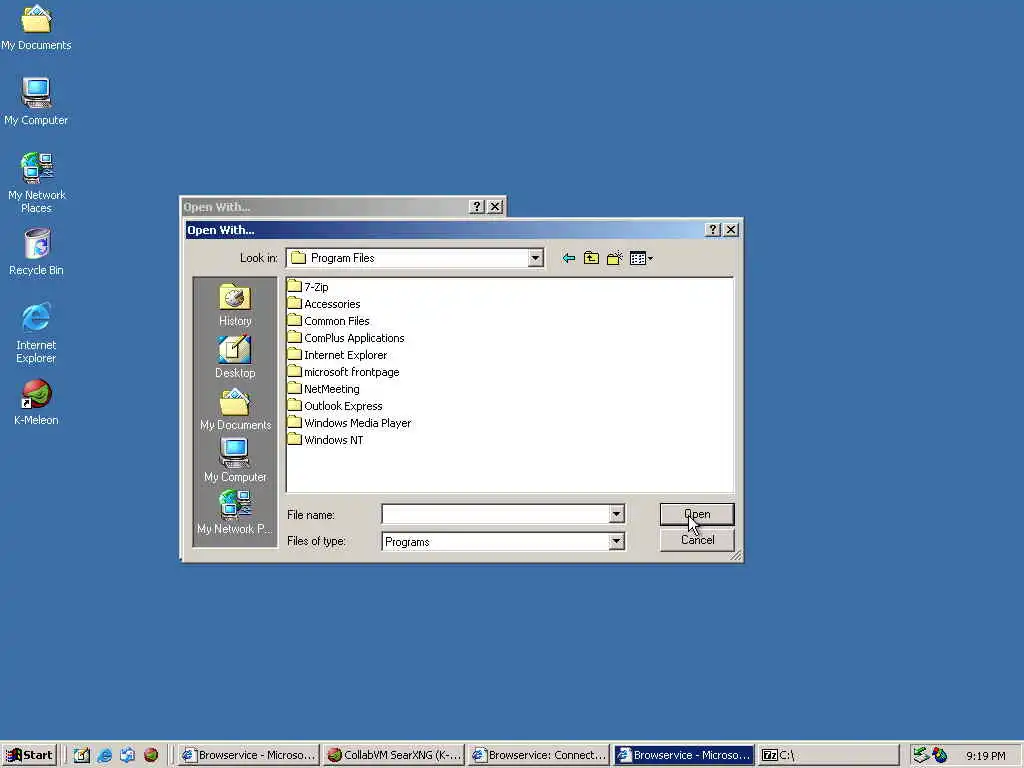The image size is (1024, 768).
Task: Expand the File name dropdown arrow
Action: [616, 515]
